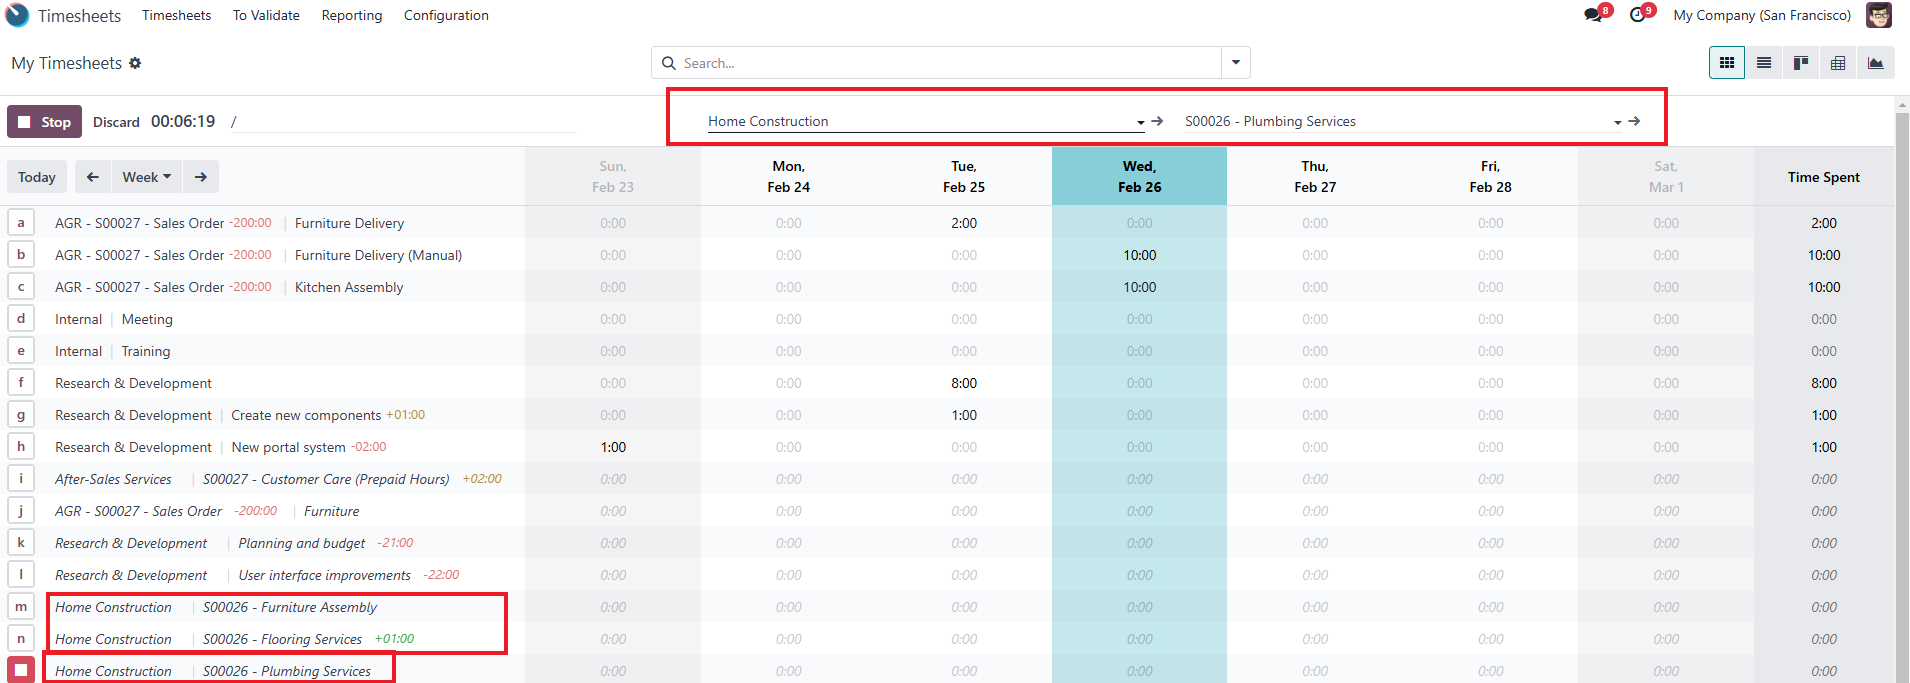Switch to list view
The height and width of the screenshot is (683, 1910).
point(1764,63)
